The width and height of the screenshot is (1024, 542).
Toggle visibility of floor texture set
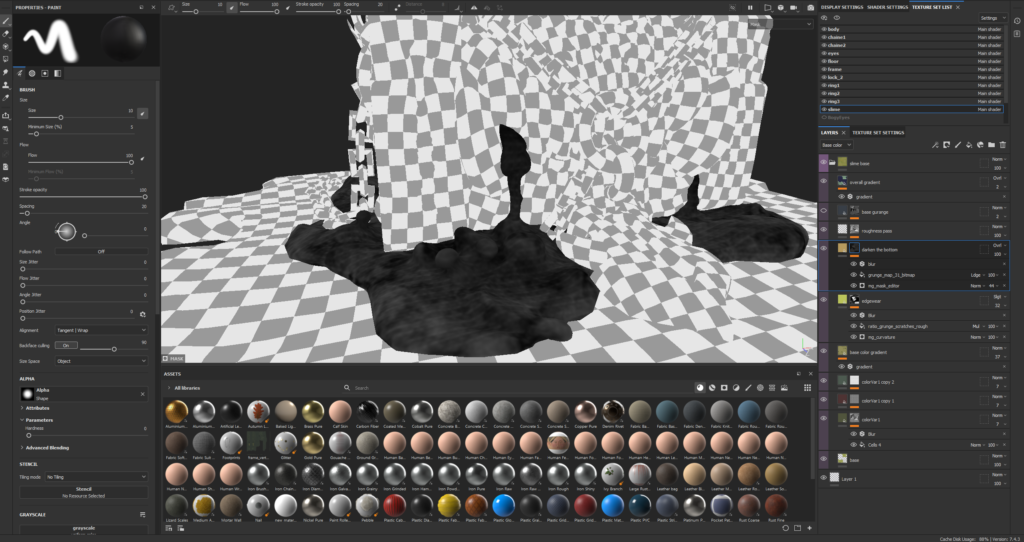(x=824, y=61)
